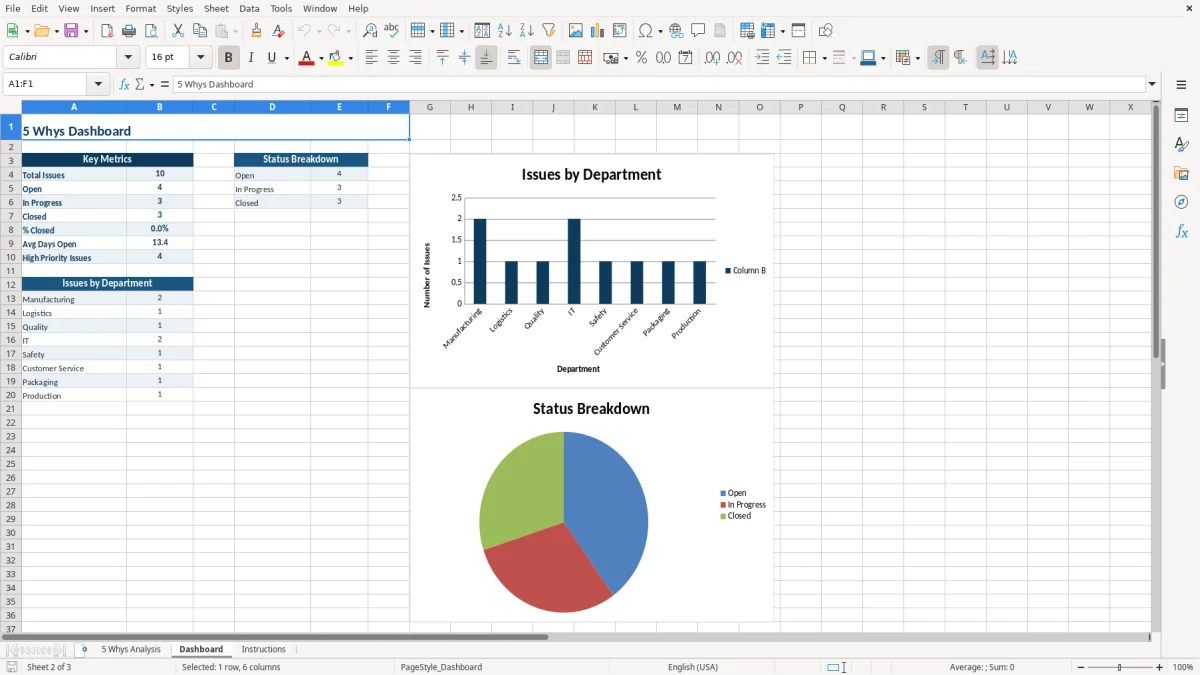Open background color dropdown arrow
Screen dimensions: 1200x675
(351, 58)
